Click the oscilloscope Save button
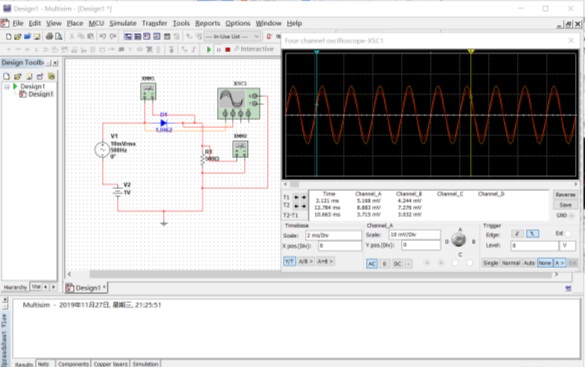585x367 pixels. point(565,205)
